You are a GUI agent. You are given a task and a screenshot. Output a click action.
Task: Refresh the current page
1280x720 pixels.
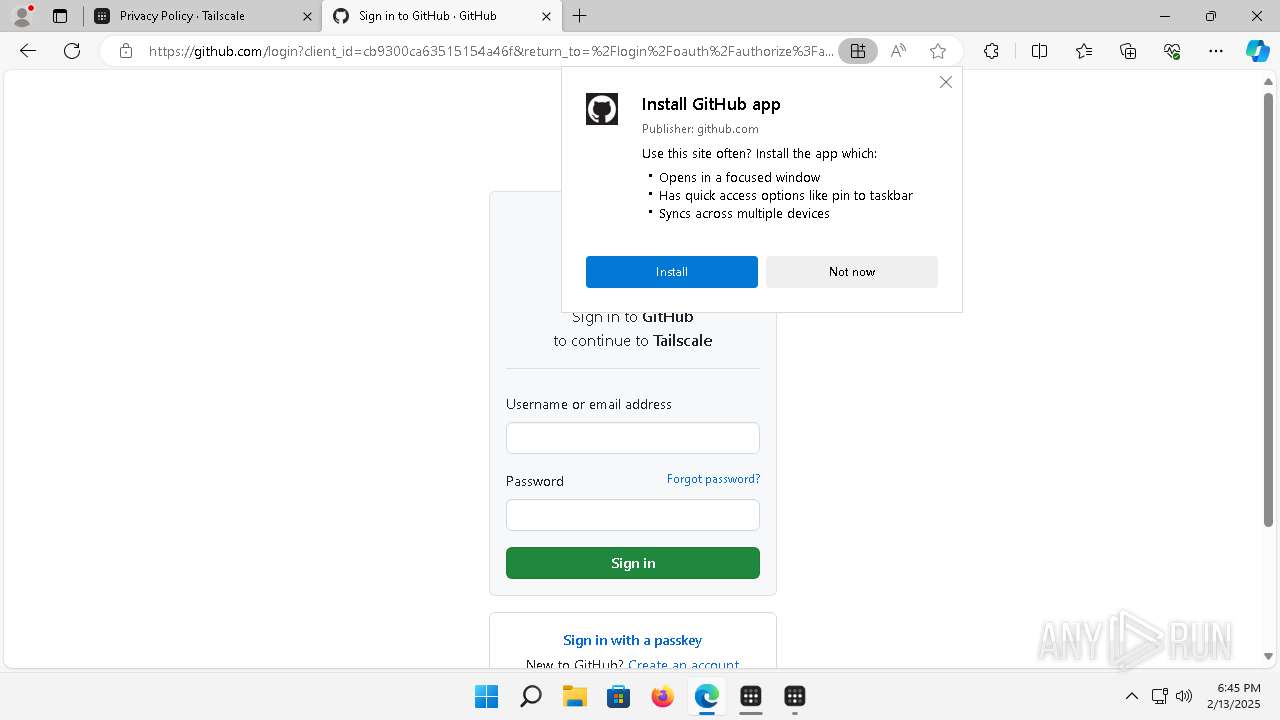click(72, 51)
